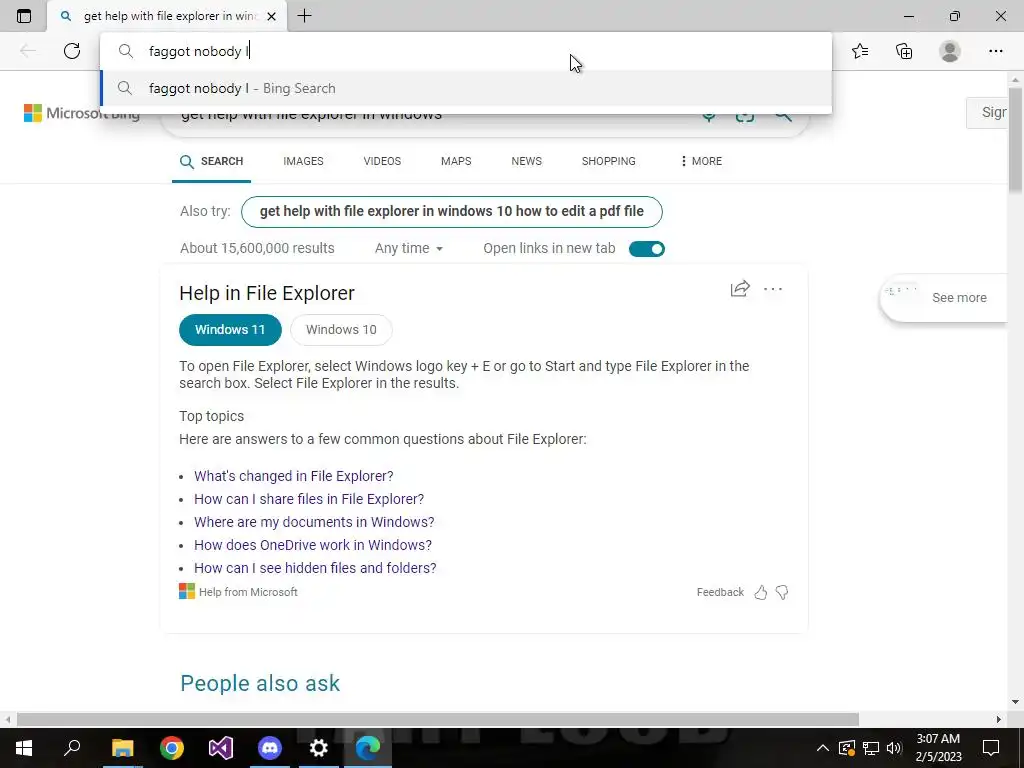The height and width of the screenshot is (768, 1024).
Task: Open the notification center icon
Action: pyautogui.click(x=991, y=748)
